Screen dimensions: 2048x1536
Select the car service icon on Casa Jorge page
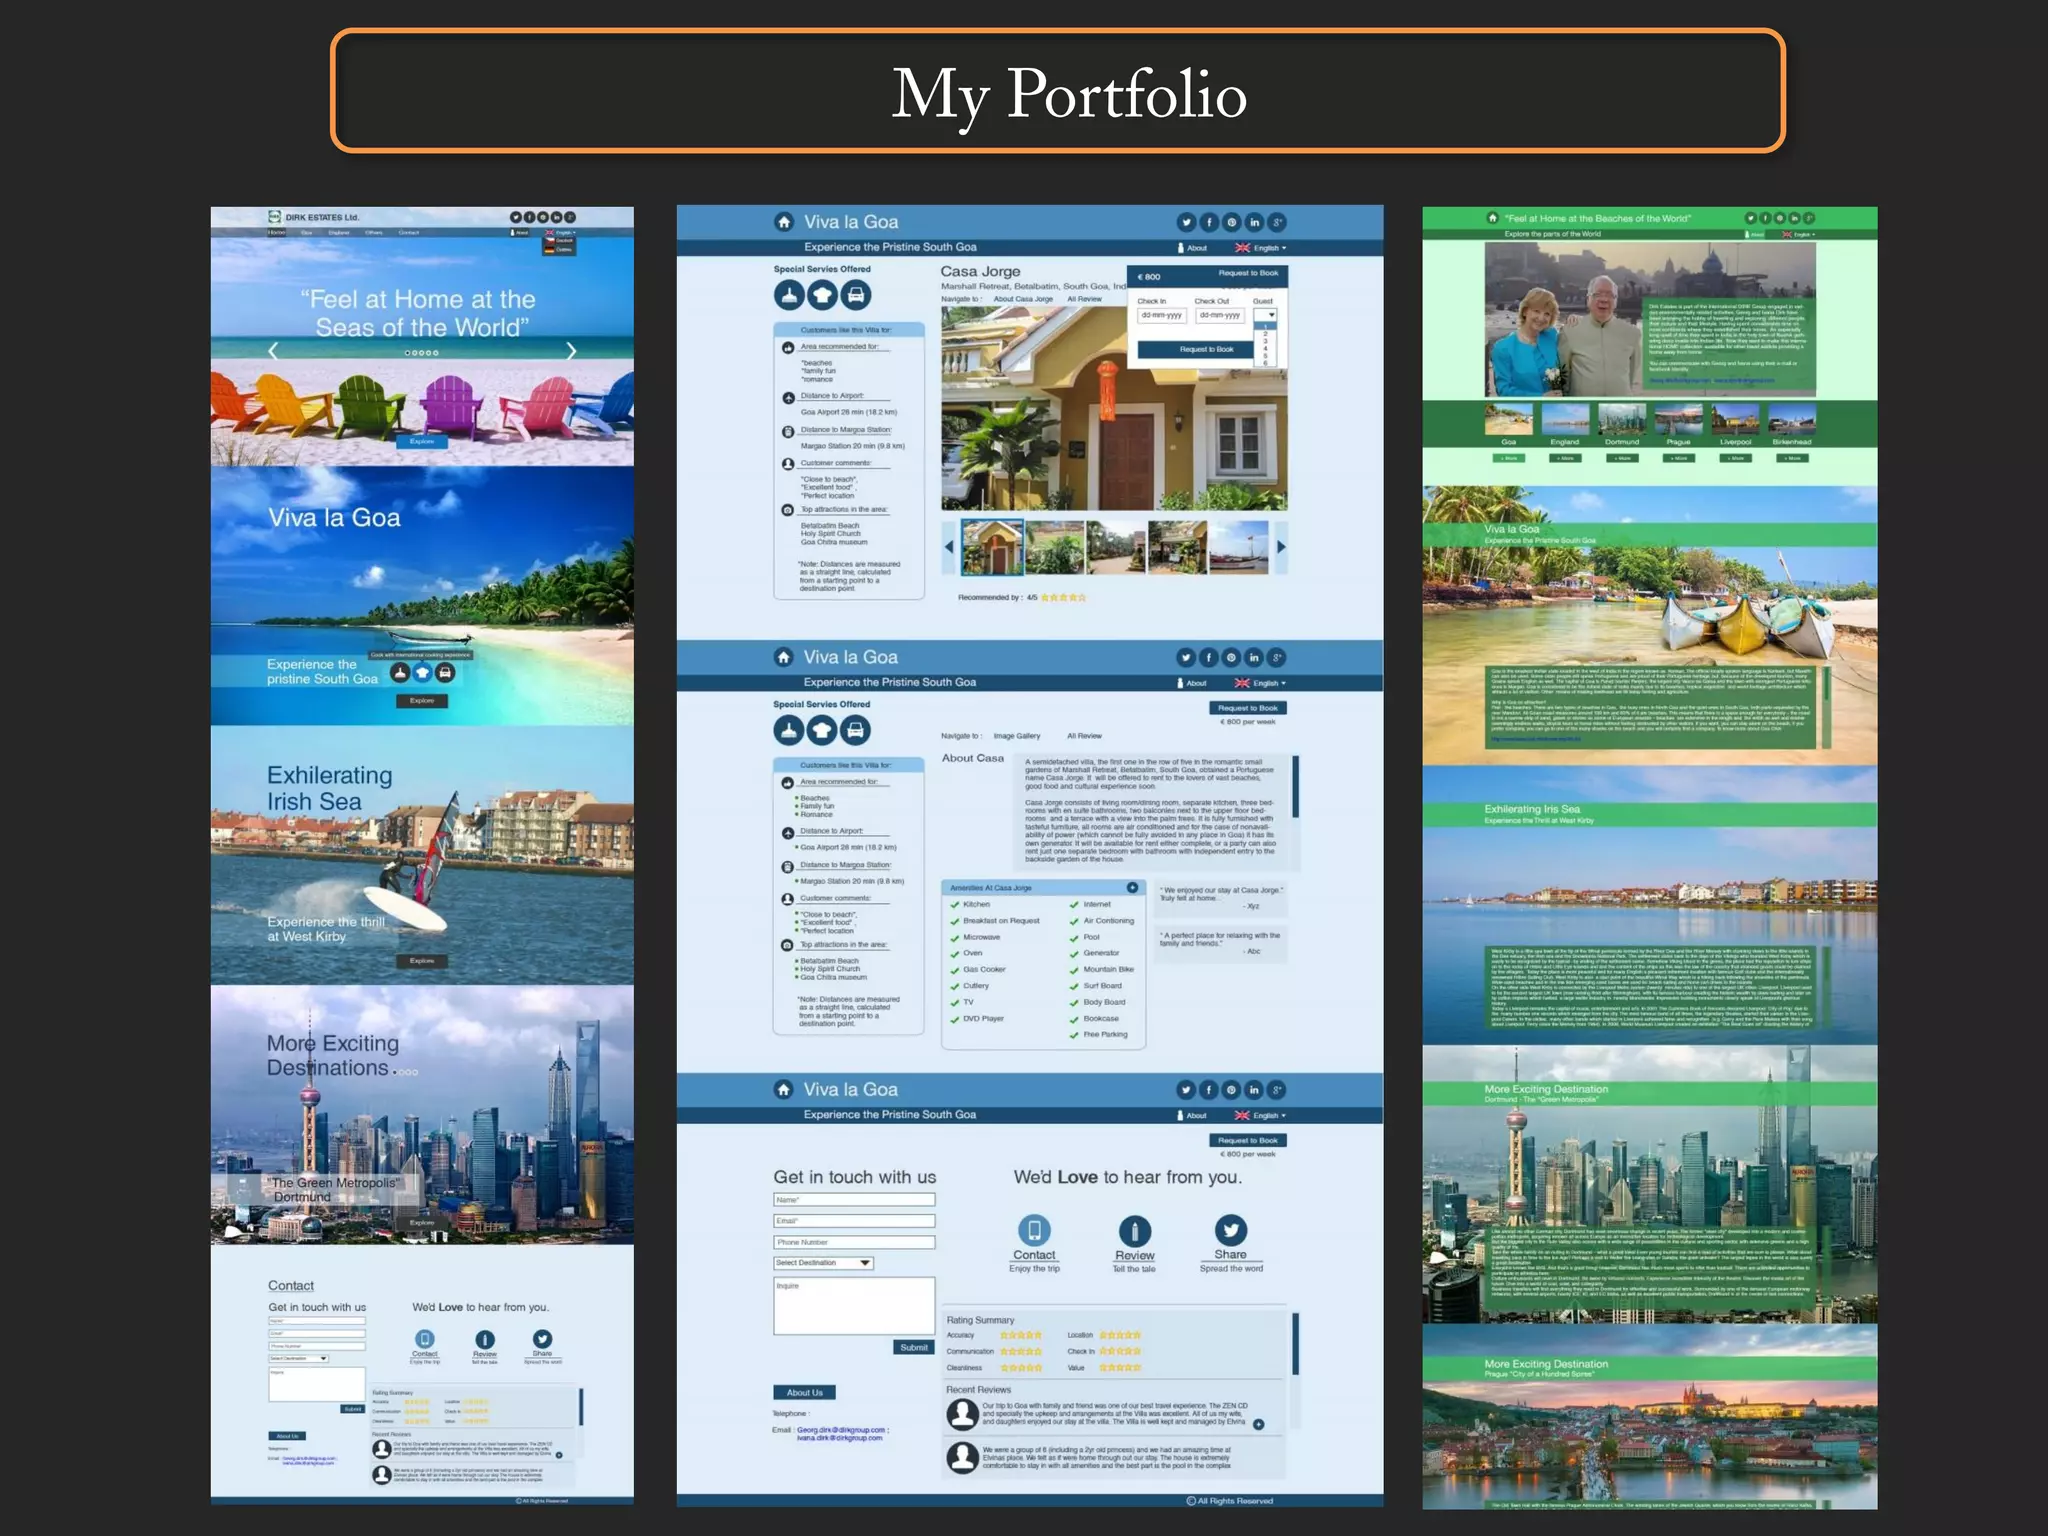[x=855, y=295]
